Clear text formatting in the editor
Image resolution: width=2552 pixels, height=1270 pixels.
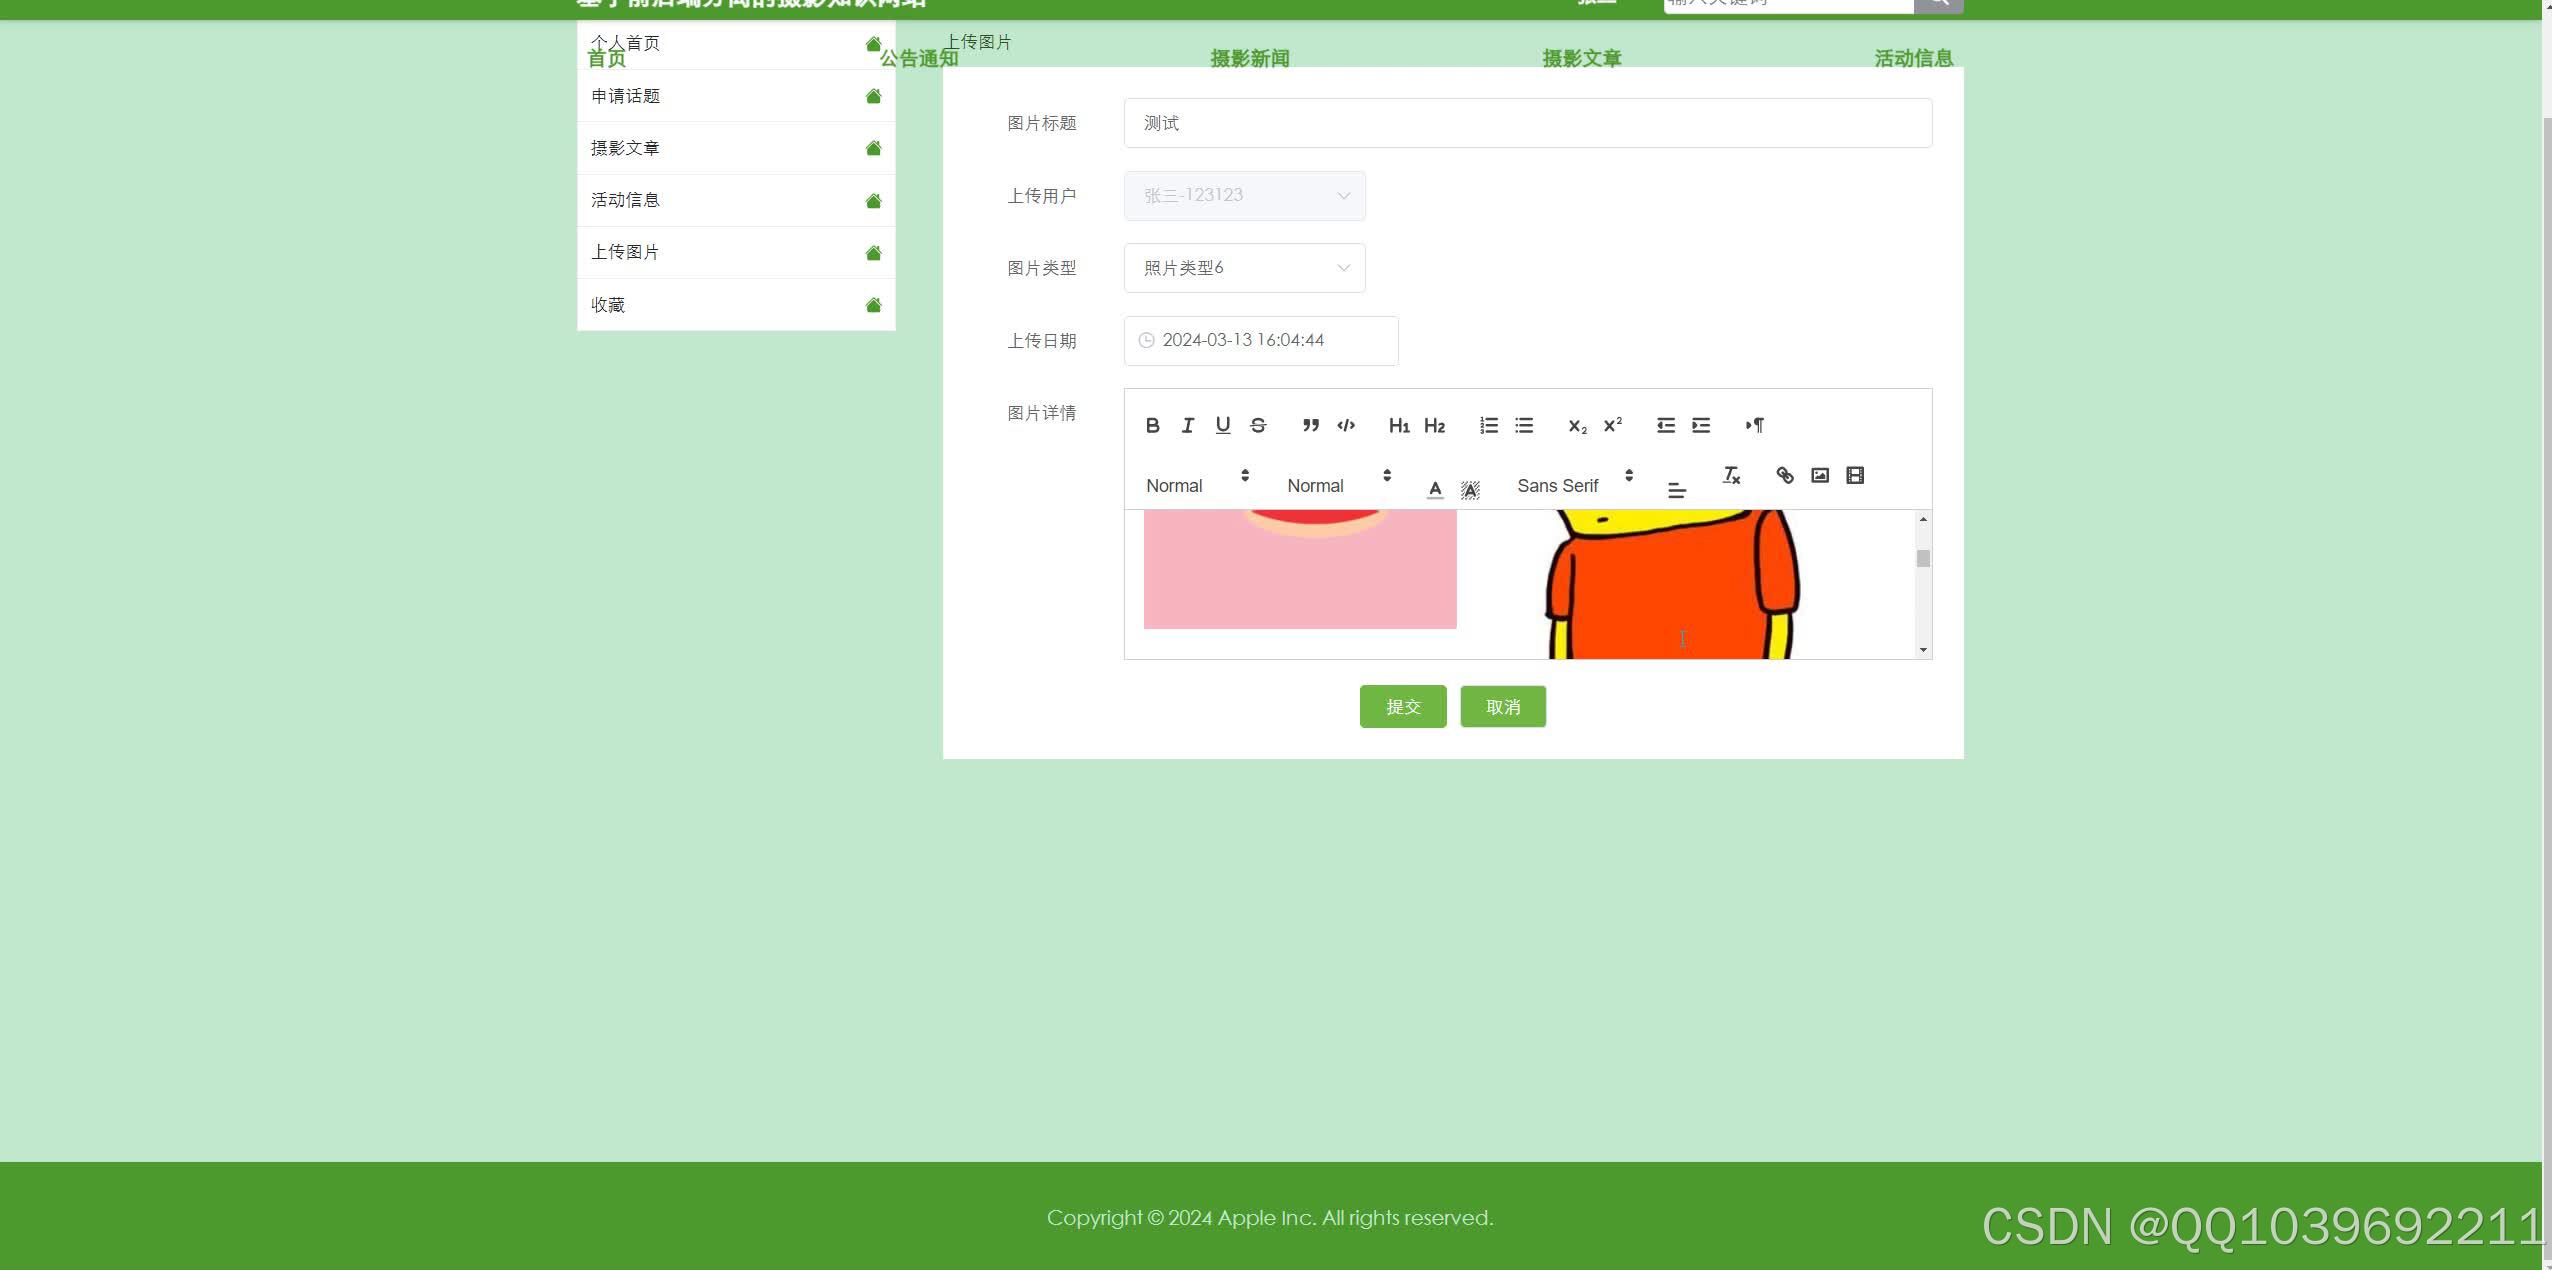tap(1731, 475)
